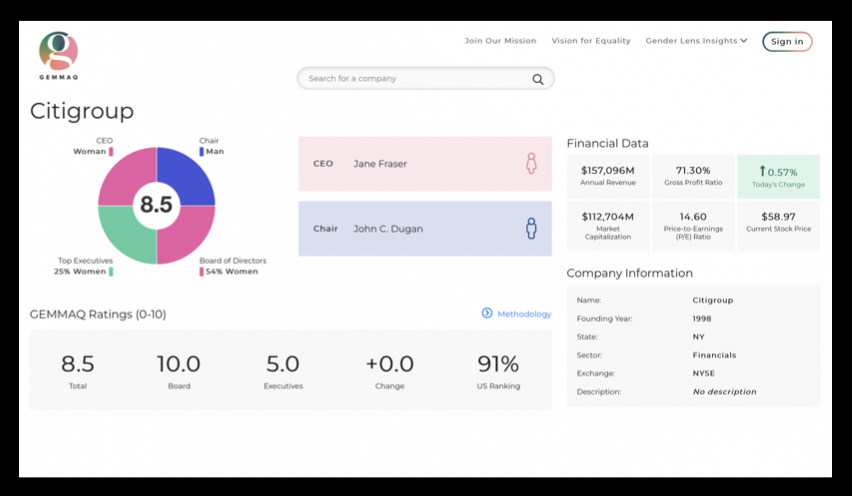Click the GEMMAQ Ratings (0-10) heading

tap(98, 315)
